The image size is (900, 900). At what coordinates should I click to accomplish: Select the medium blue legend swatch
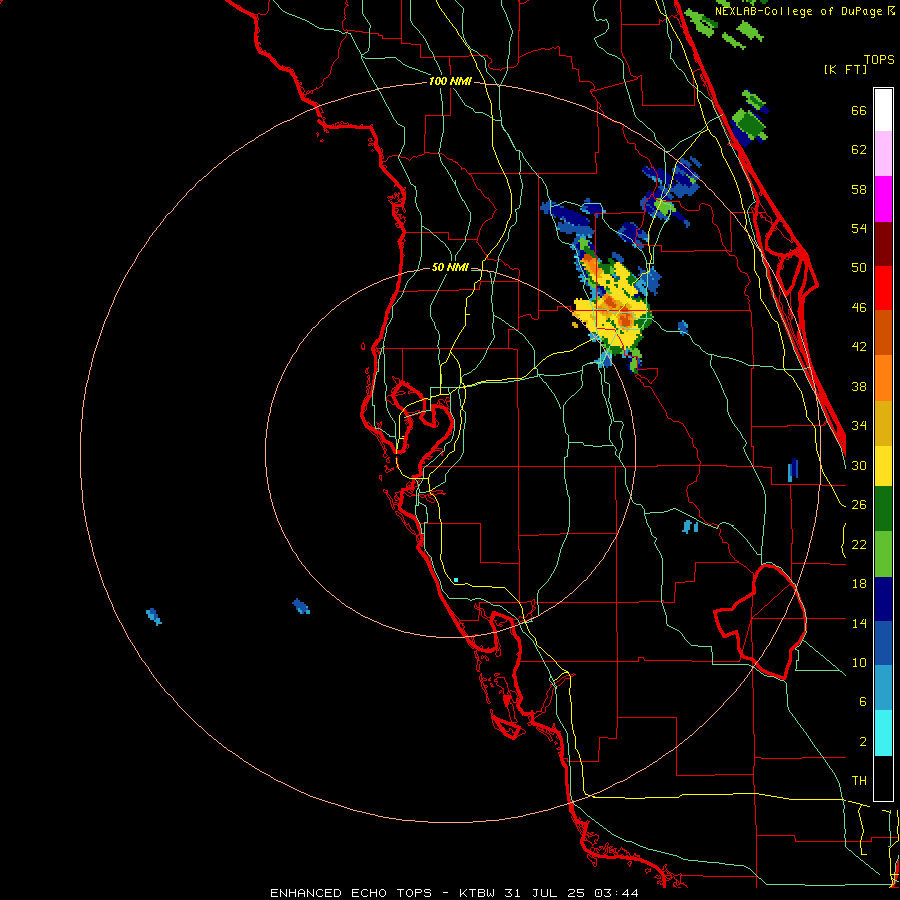tap(883, 644)
